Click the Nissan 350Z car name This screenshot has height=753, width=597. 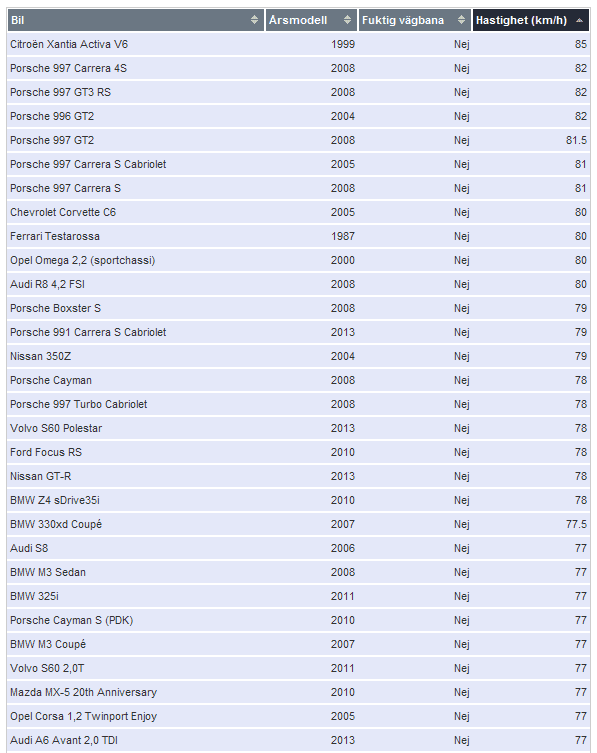pyautogui.click(x=40, y=356)
